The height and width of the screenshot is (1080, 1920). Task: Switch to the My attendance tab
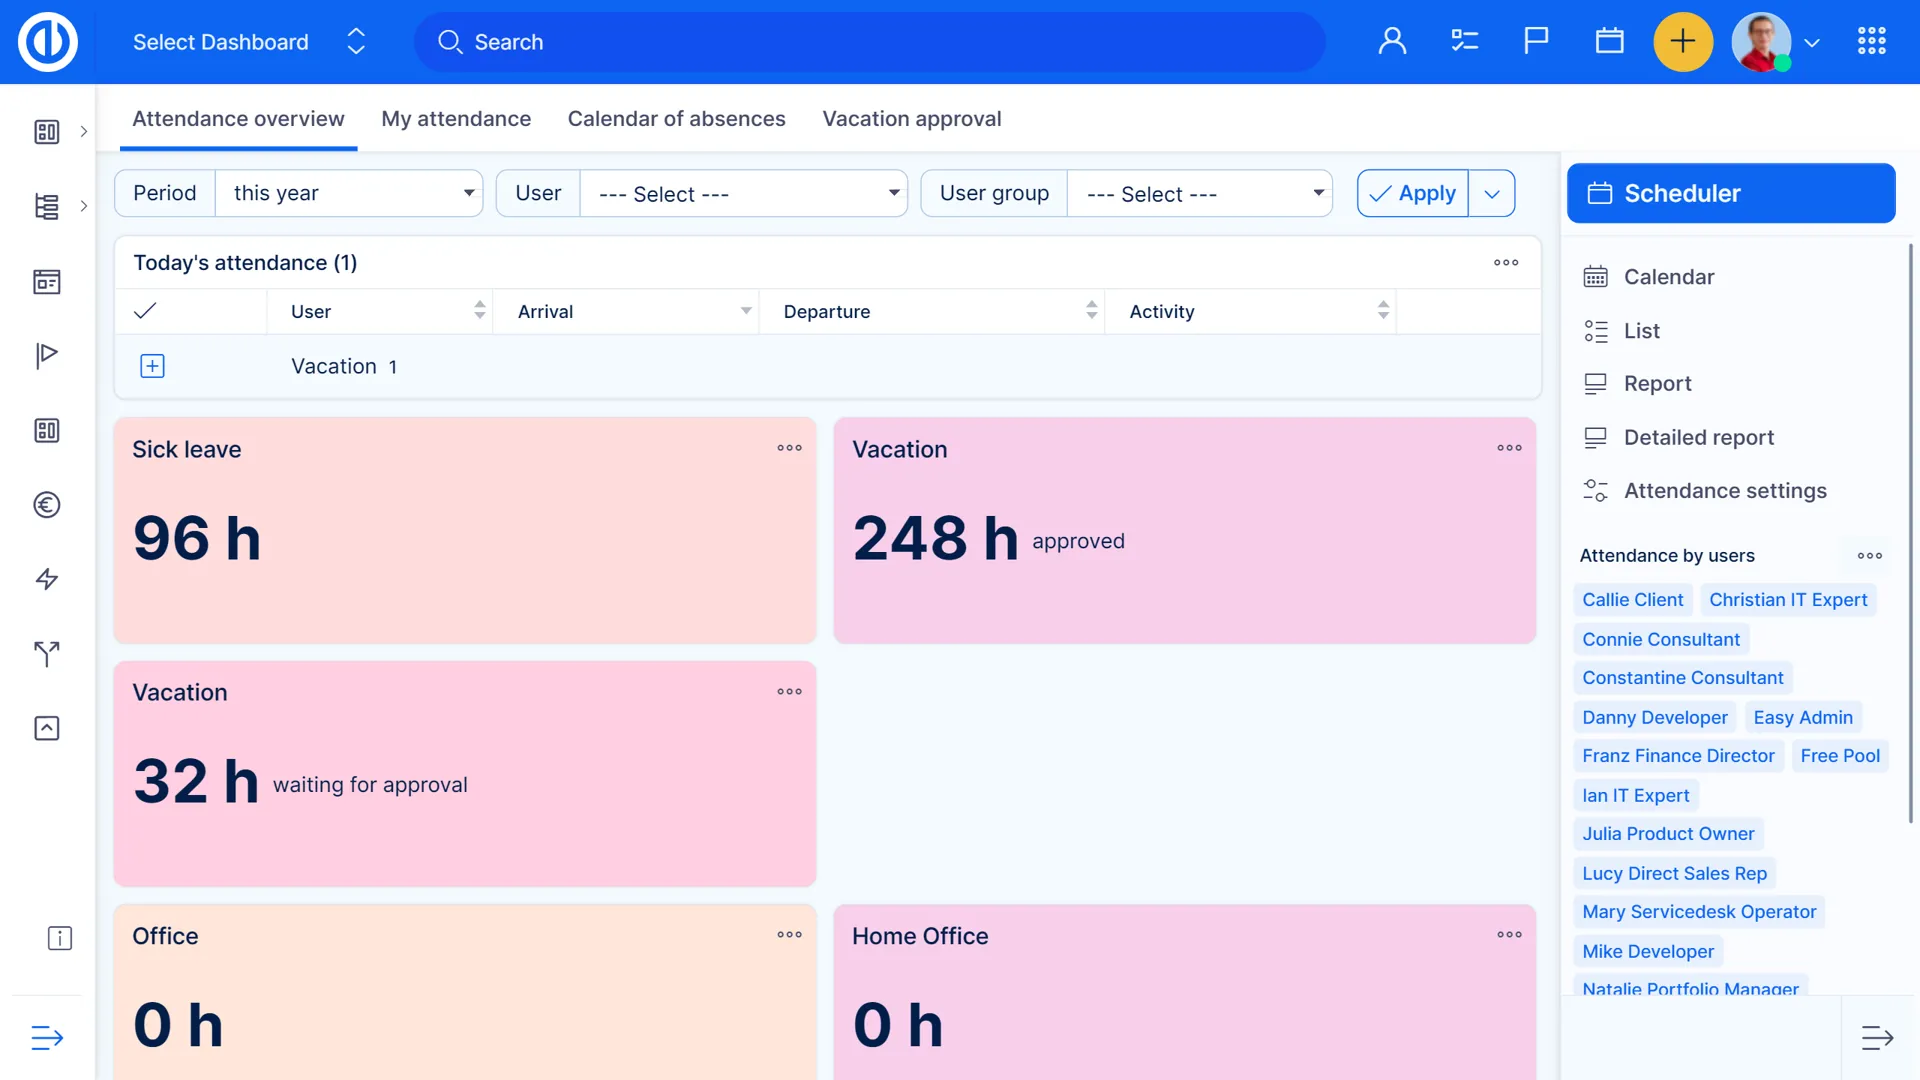click(x=456, y=119)
